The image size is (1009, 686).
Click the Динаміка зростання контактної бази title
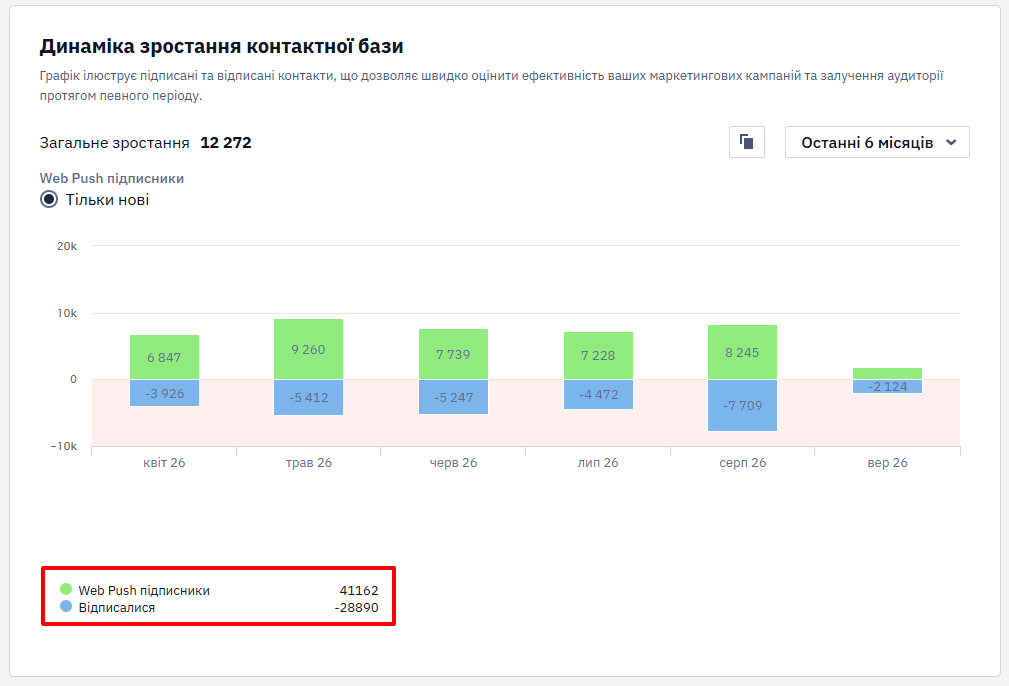coord(221,46)
